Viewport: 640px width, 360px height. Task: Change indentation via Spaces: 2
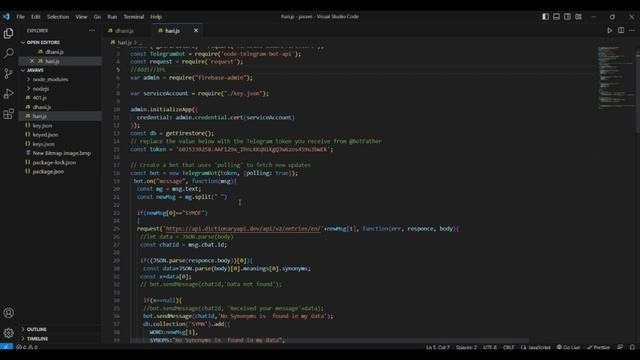[466, 347]
